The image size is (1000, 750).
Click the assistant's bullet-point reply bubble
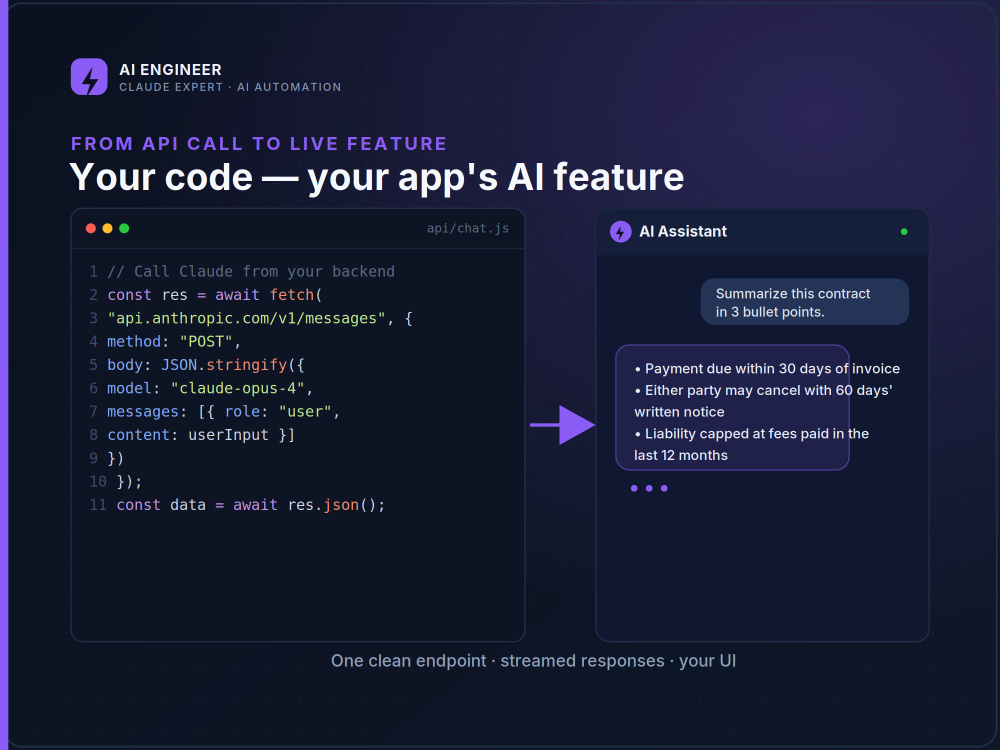click(x=732, y=408)
